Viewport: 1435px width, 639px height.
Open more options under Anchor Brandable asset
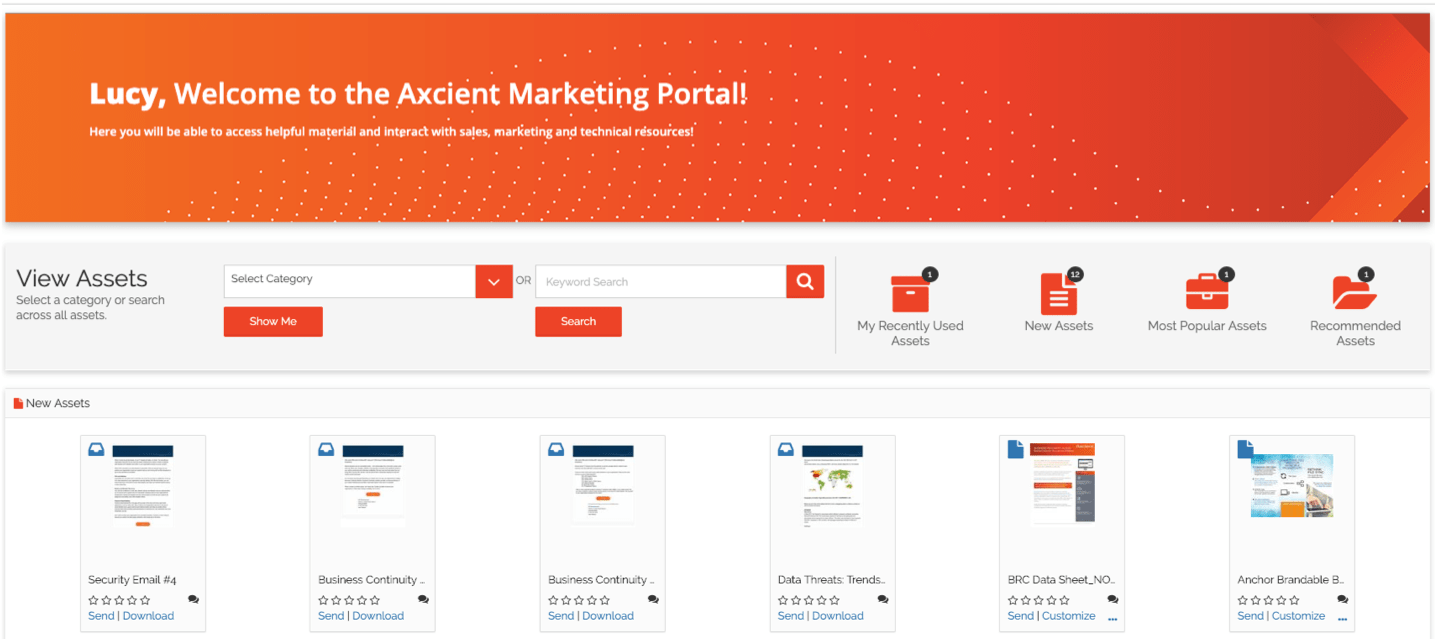coord(1342,619)
